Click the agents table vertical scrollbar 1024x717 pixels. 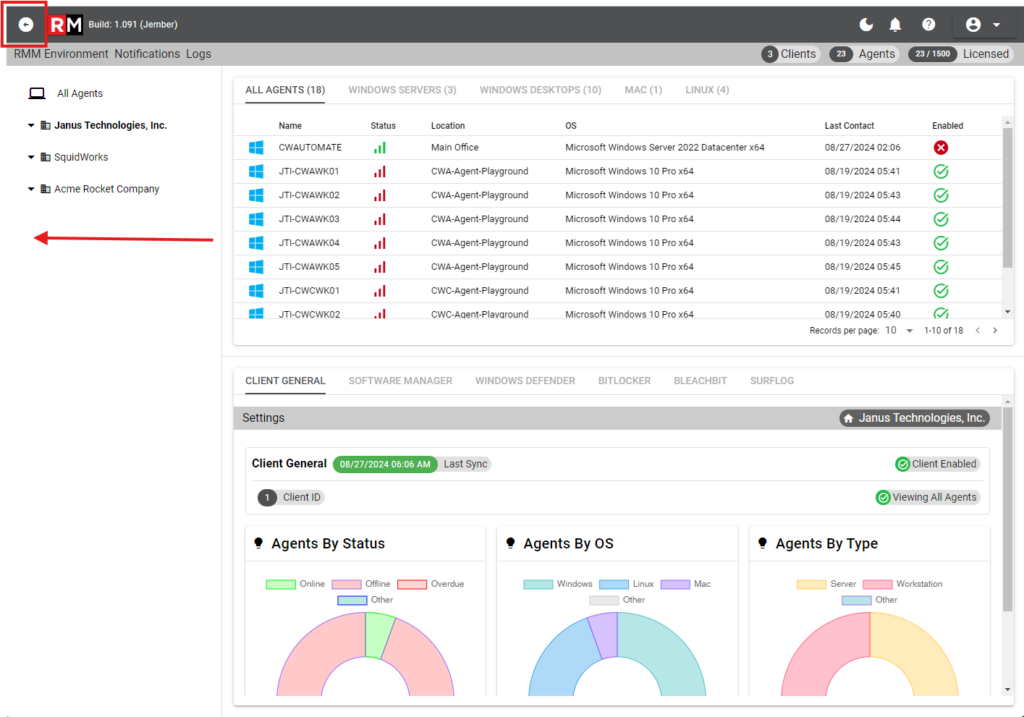(x=1007, y=200)
